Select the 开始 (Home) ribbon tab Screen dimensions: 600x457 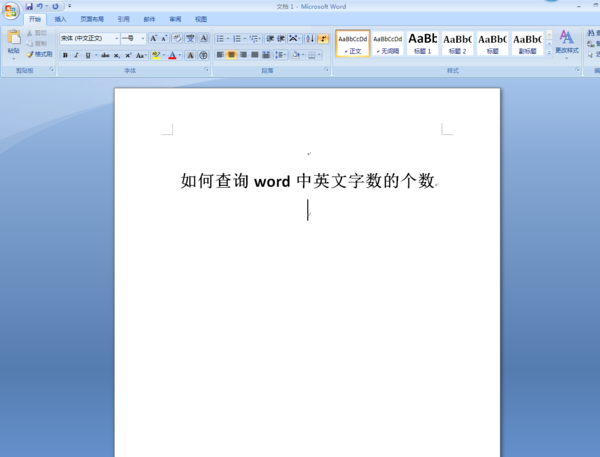point(35,19)
